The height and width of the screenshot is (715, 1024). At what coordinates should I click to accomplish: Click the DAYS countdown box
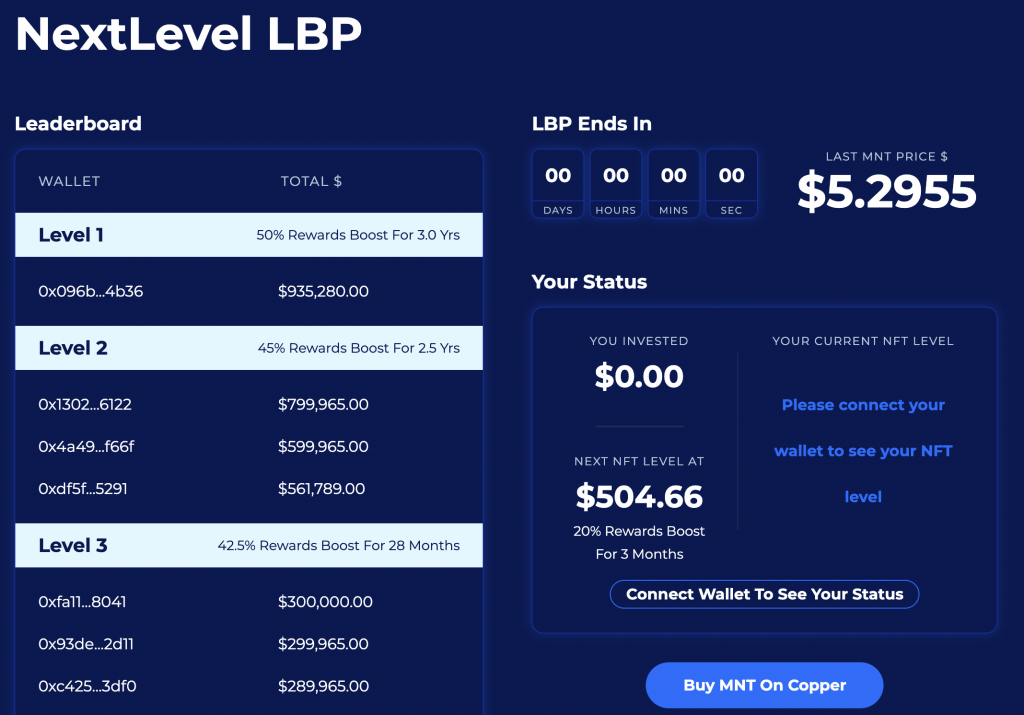point(558,183)
